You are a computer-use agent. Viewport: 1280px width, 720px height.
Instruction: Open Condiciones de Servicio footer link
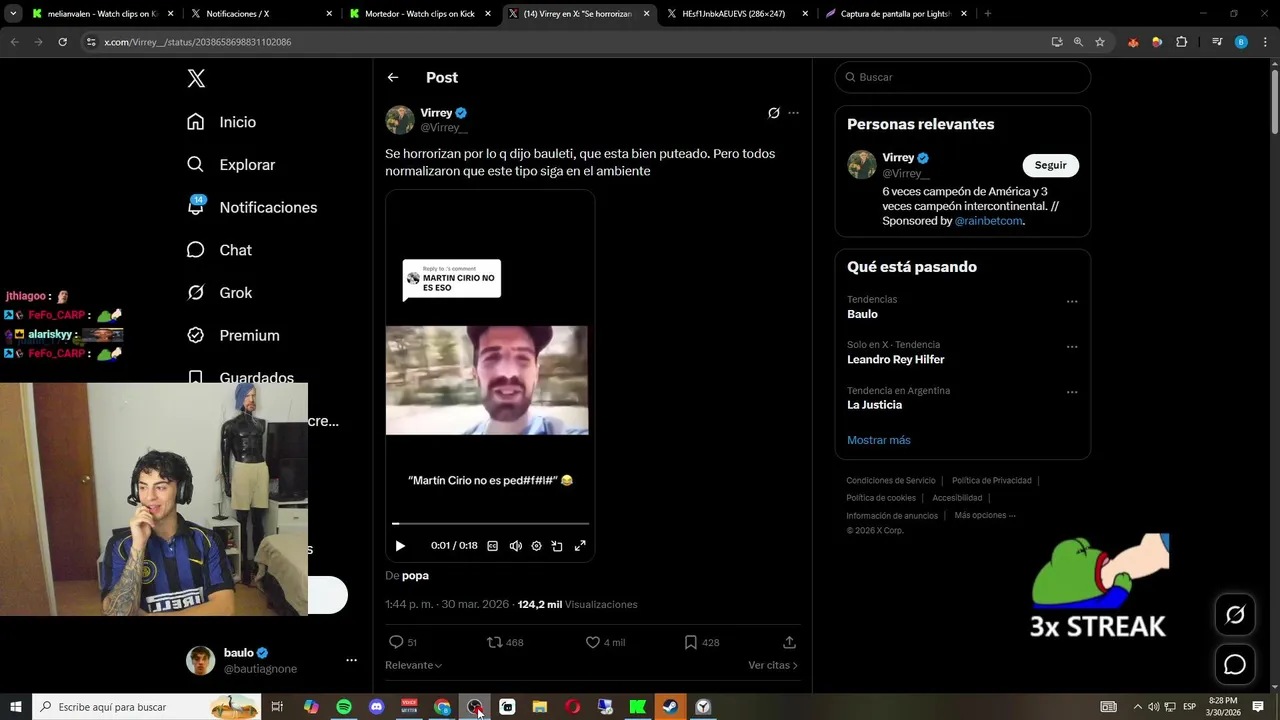click(x=891, y=481)
